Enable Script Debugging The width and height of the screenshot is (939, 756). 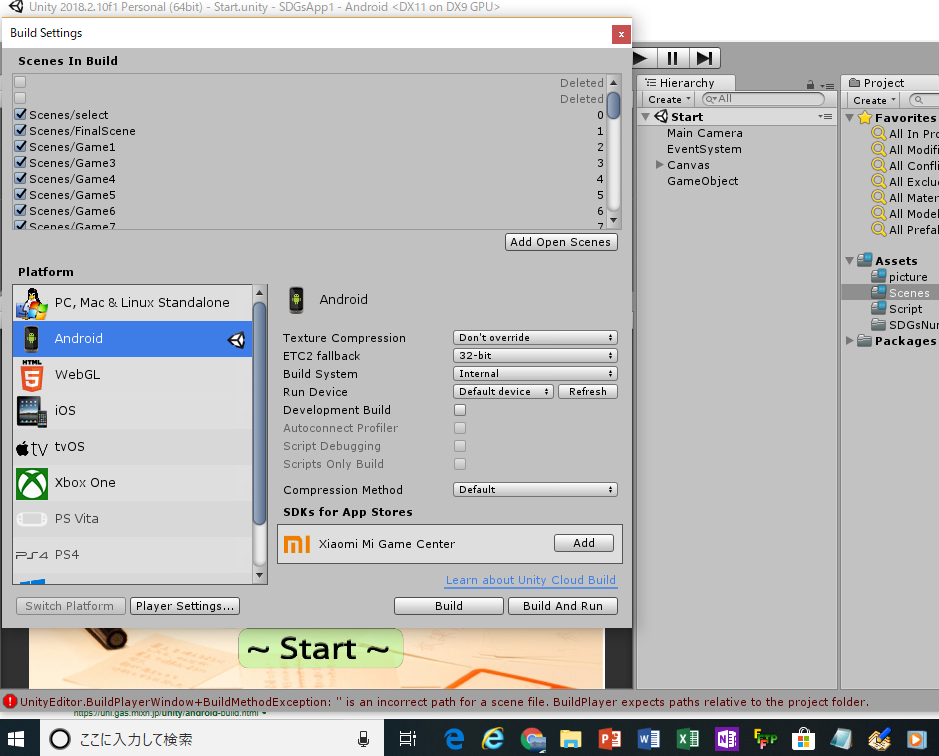point(460,446)
